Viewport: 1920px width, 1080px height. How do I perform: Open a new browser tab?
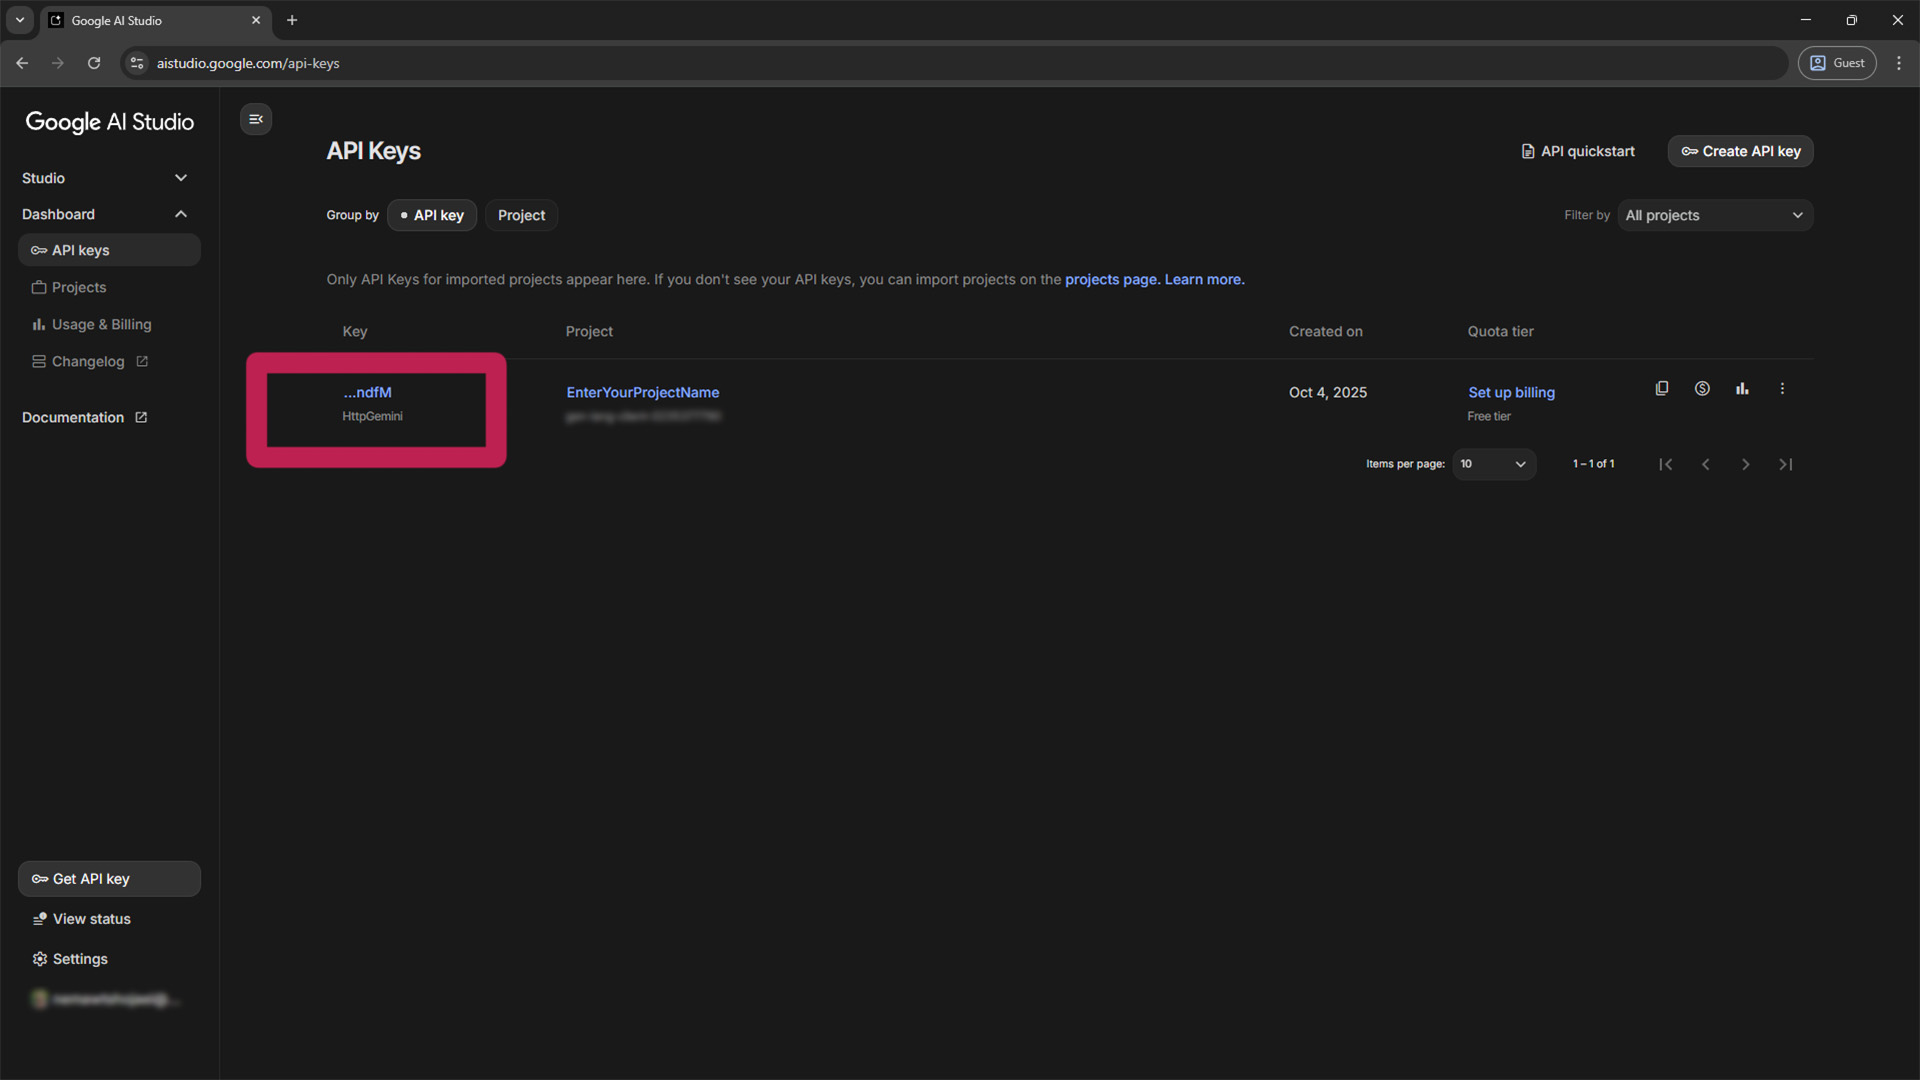(292, 20)
